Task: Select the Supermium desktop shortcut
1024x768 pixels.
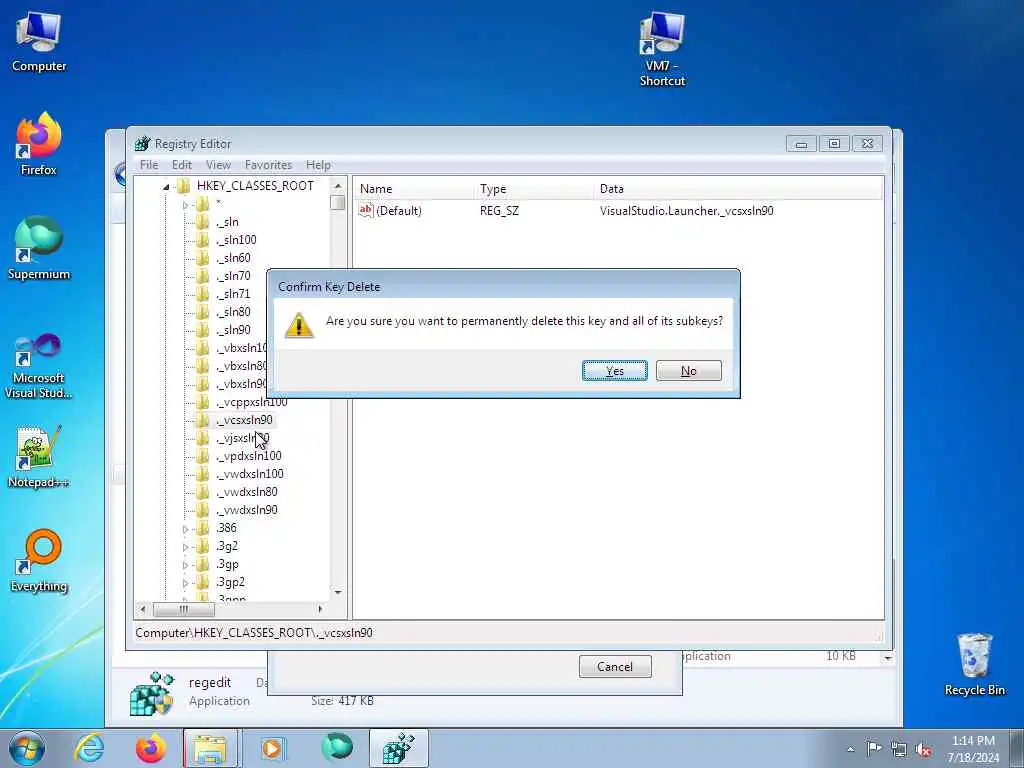Action: pyautogui.click(x=39, y=248)
